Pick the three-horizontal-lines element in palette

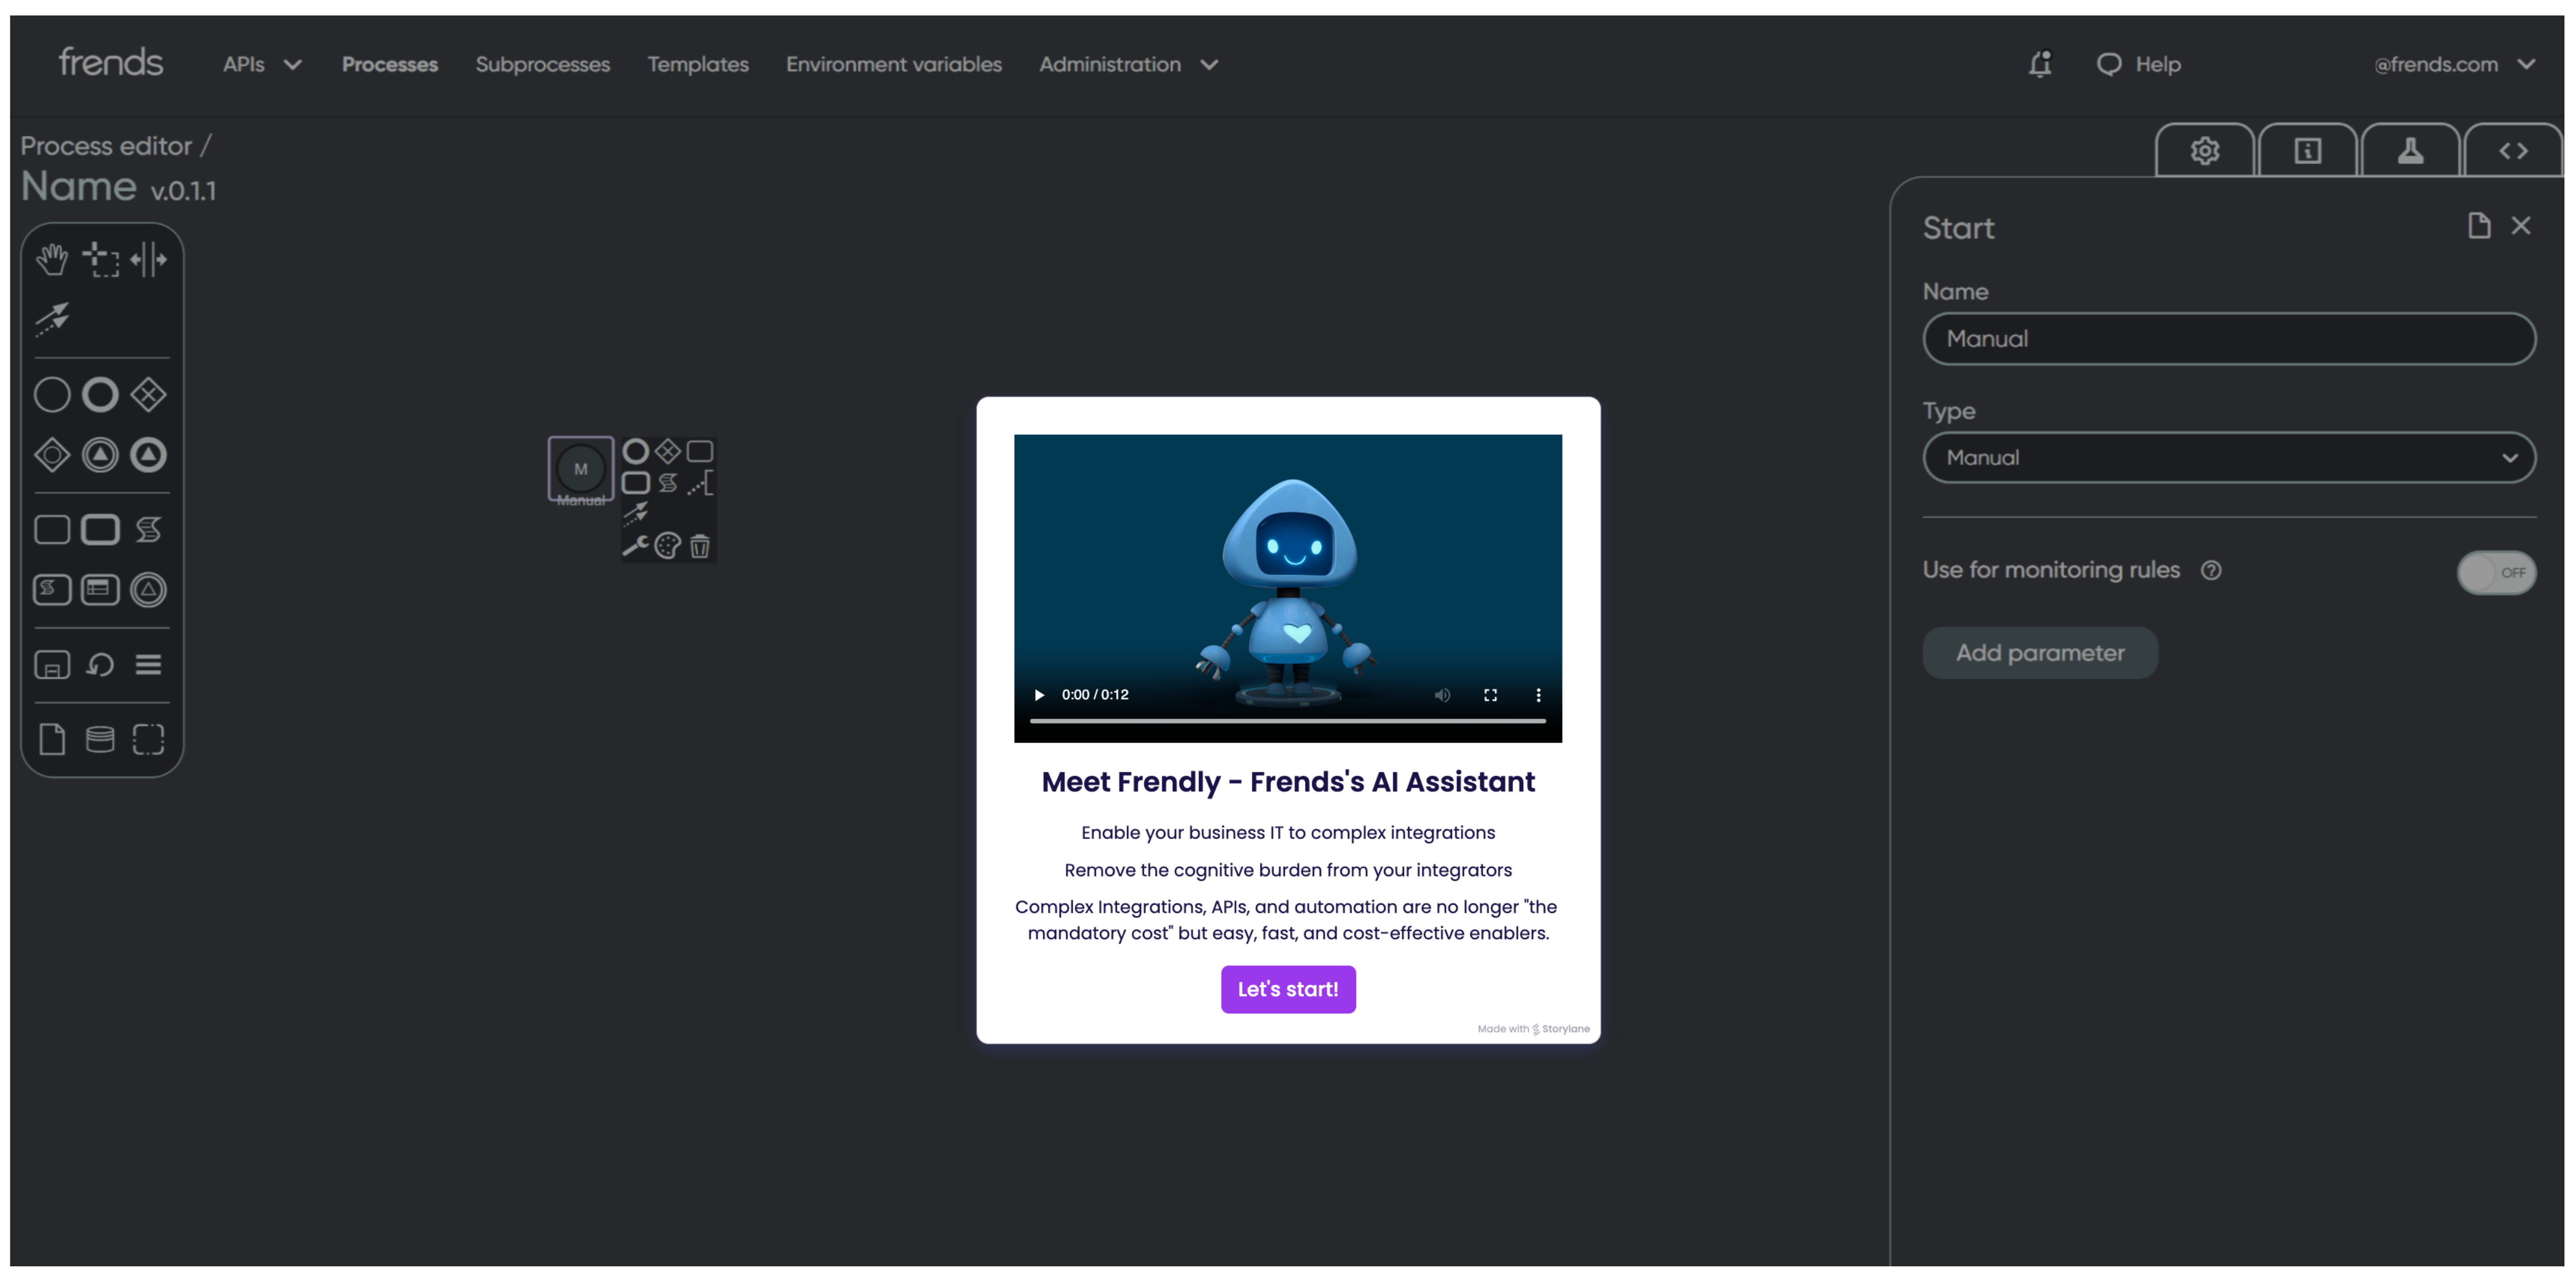148,665
